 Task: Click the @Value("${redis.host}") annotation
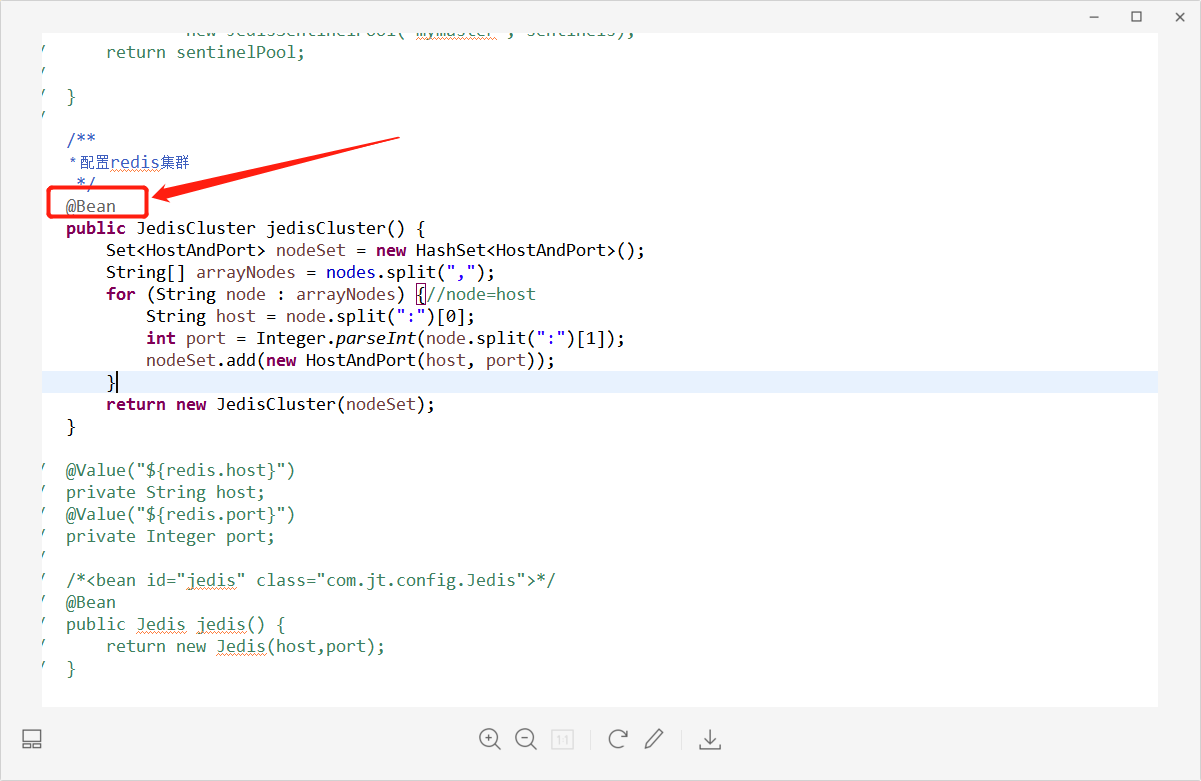click(180, 469)
